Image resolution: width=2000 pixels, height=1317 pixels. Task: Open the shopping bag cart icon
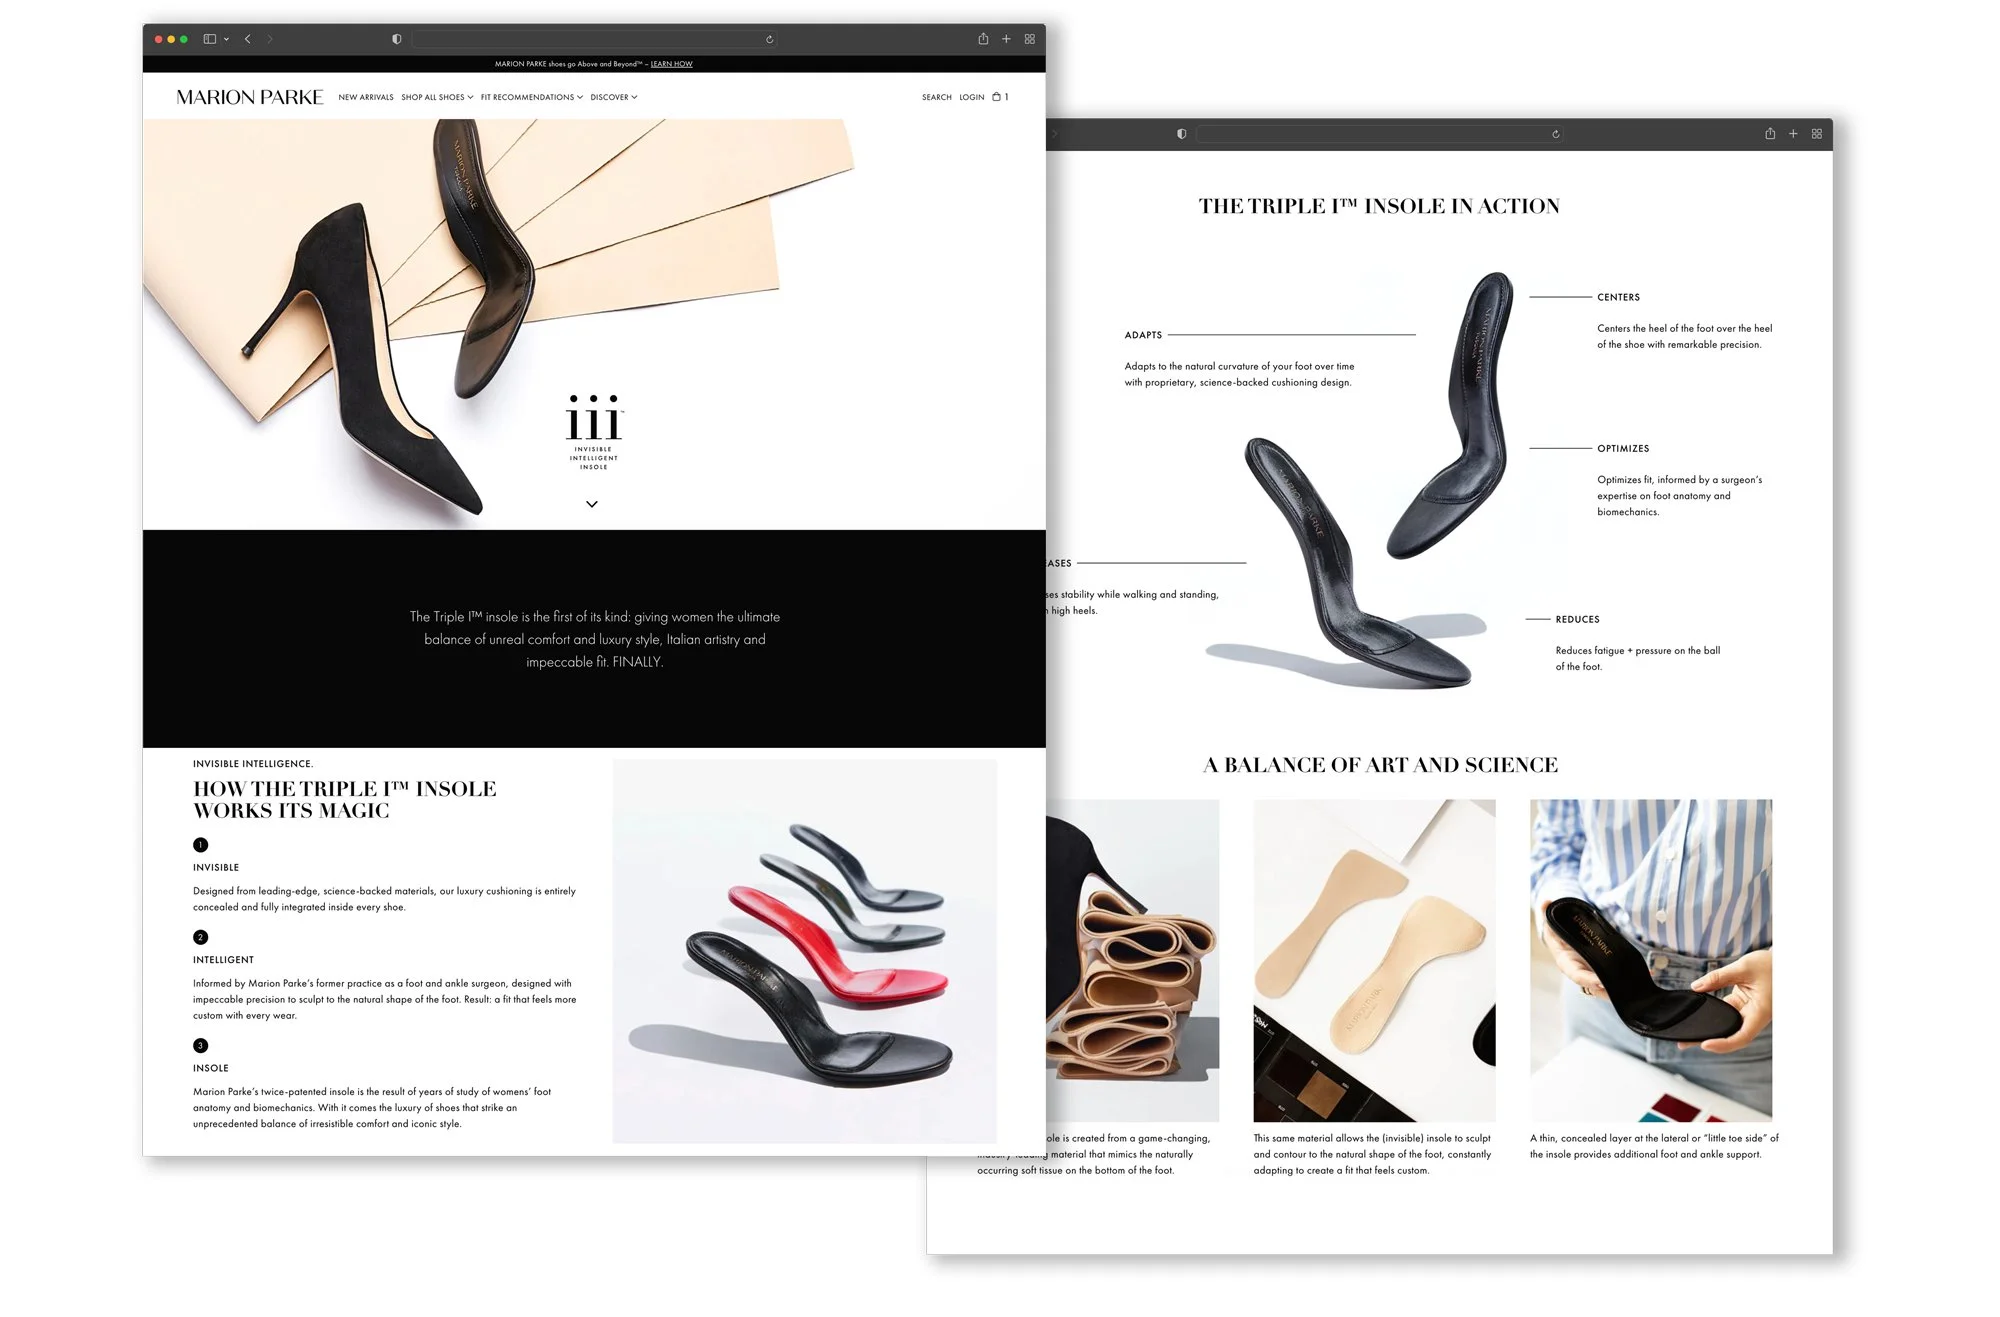(997, 97)
